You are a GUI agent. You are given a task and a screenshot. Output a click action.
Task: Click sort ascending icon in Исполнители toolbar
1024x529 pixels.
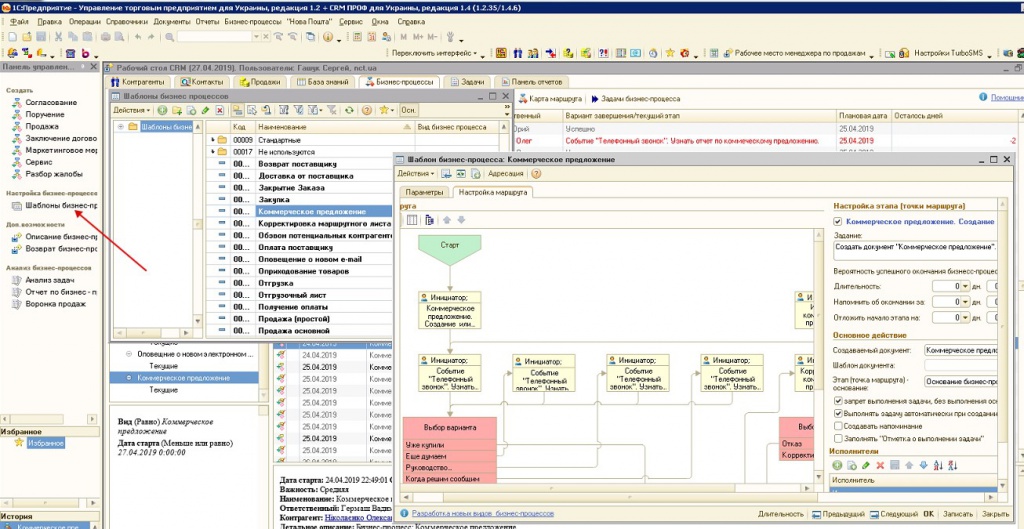point(938,465)
